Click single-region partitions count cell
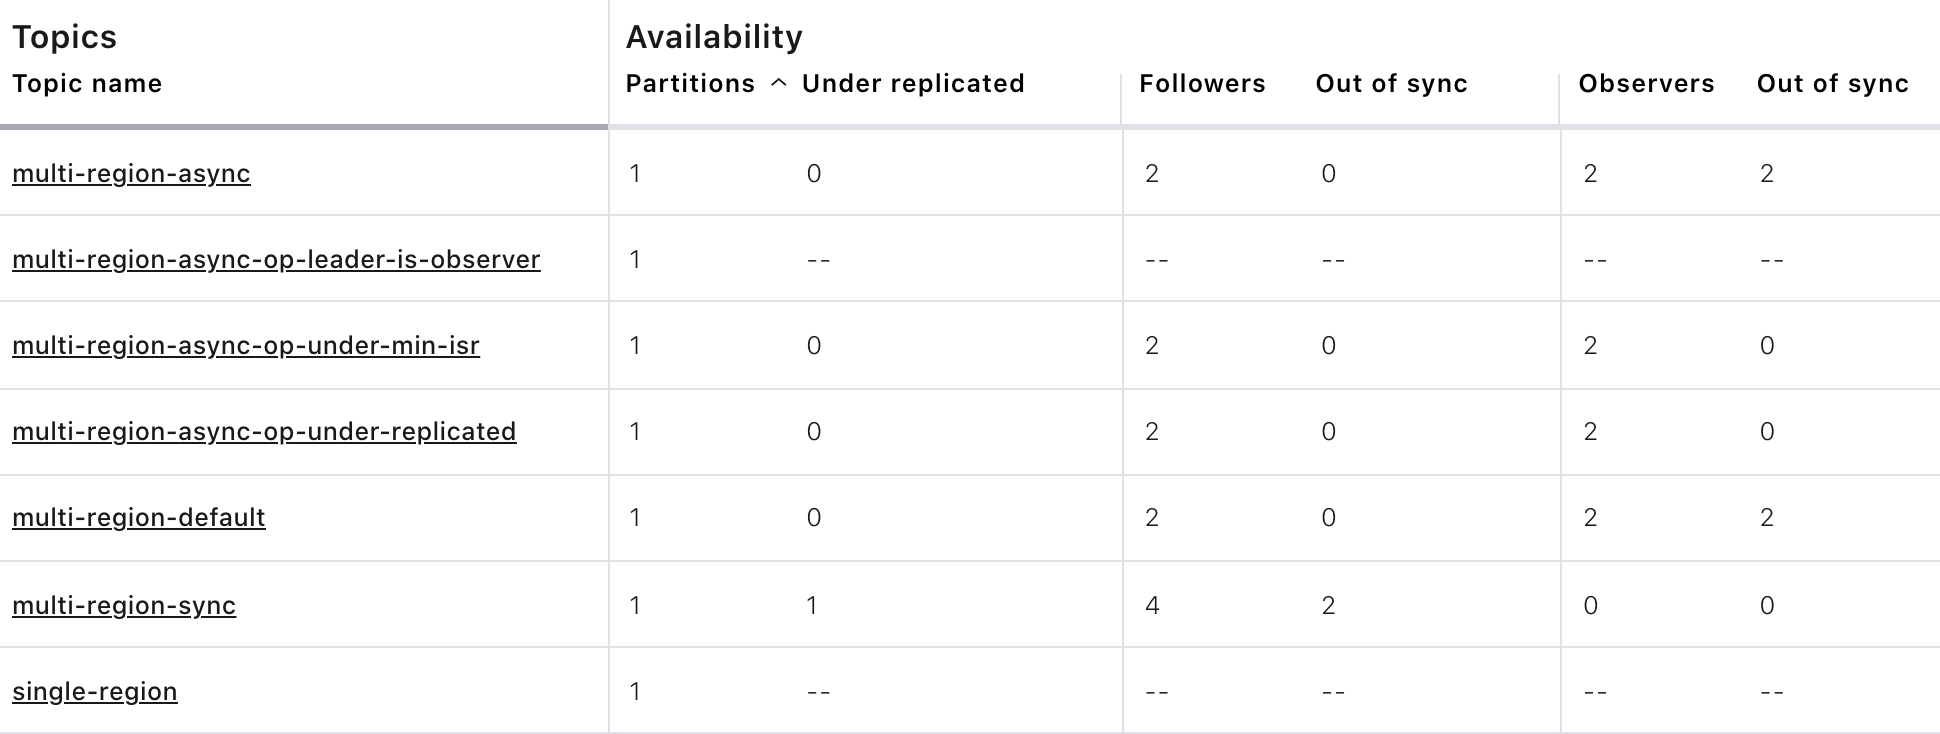The image size is (1940, 734). pos(635,691)
